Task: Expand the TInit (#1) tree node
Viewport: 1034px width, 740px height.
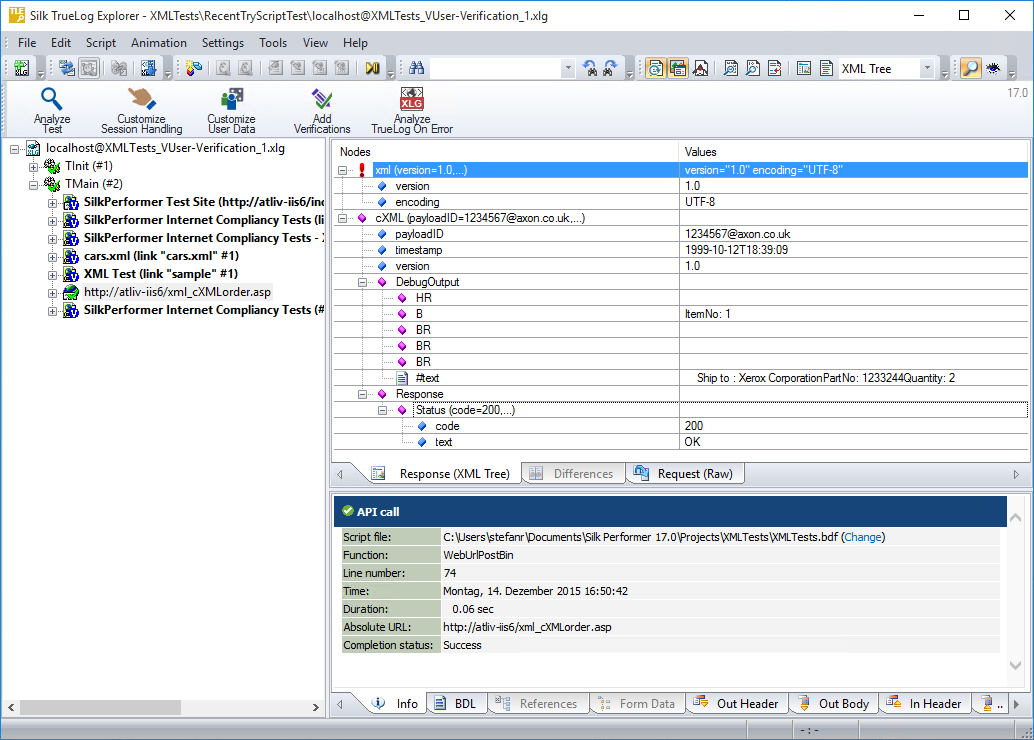Action: coord(33,166)
